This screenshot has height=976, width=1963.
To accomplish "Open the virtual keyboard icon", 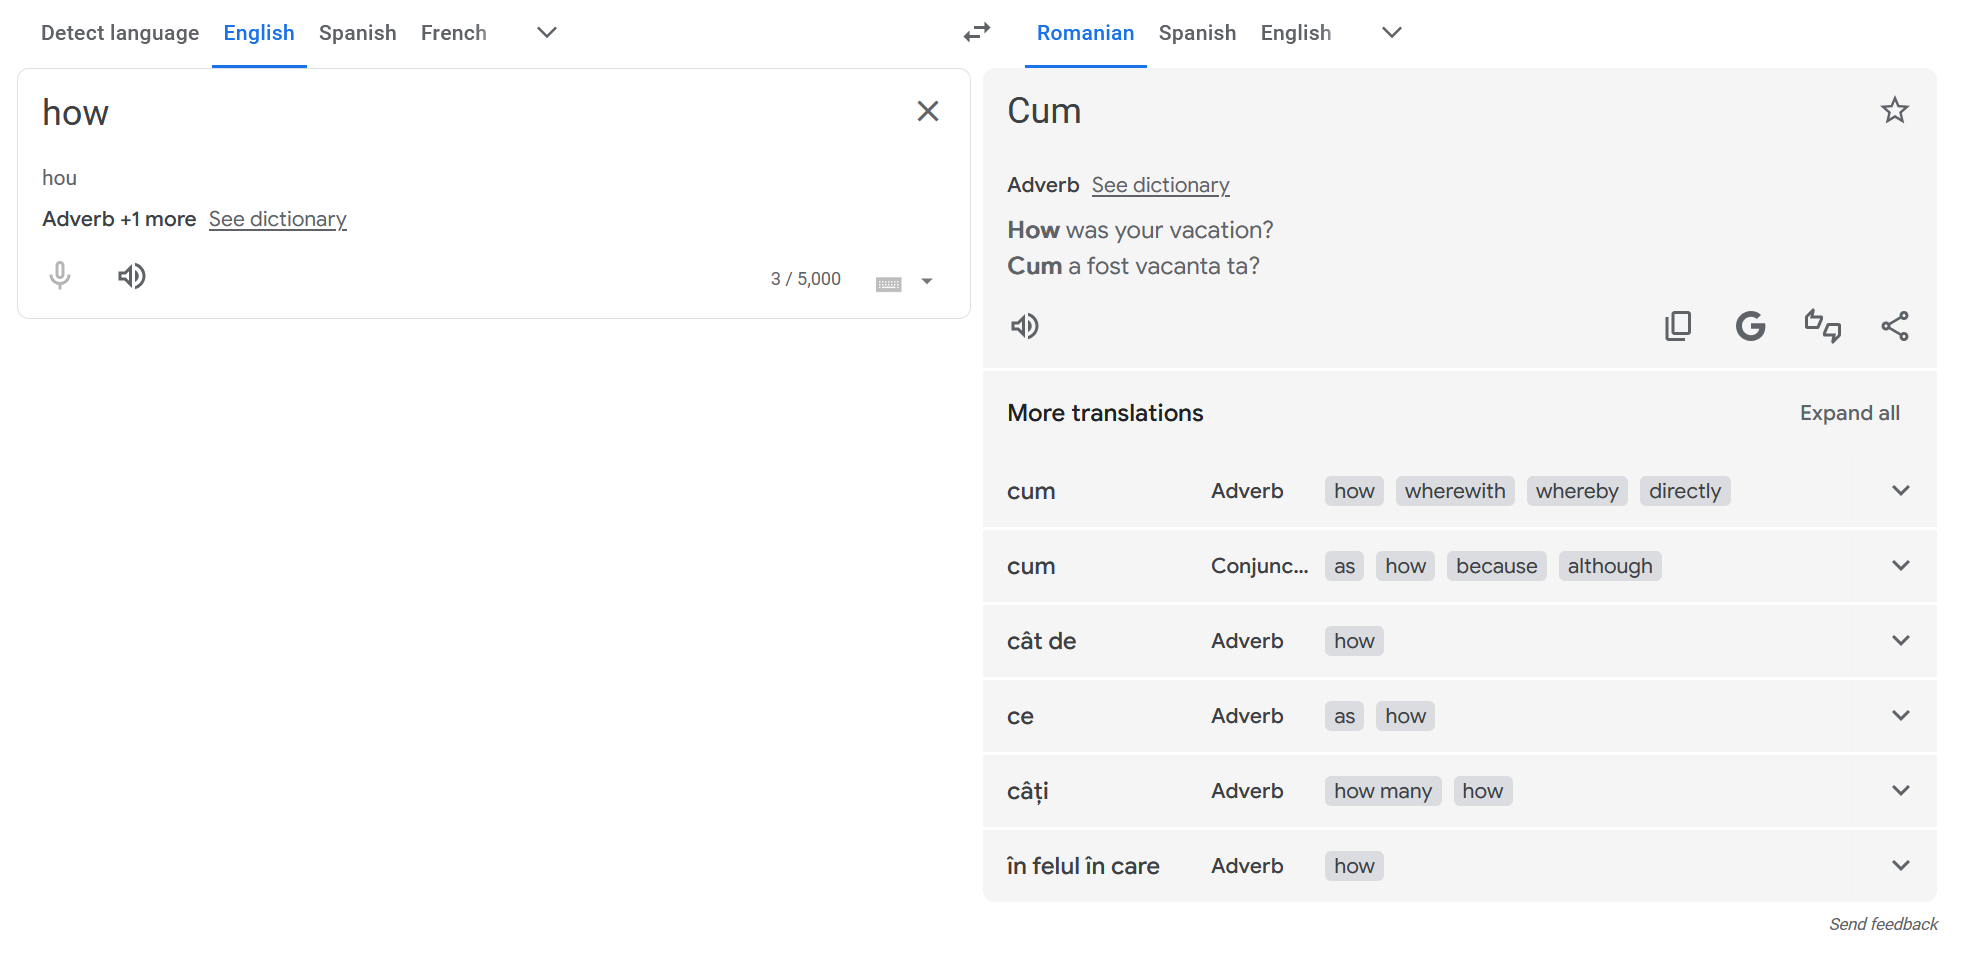I will click(888, 283).
